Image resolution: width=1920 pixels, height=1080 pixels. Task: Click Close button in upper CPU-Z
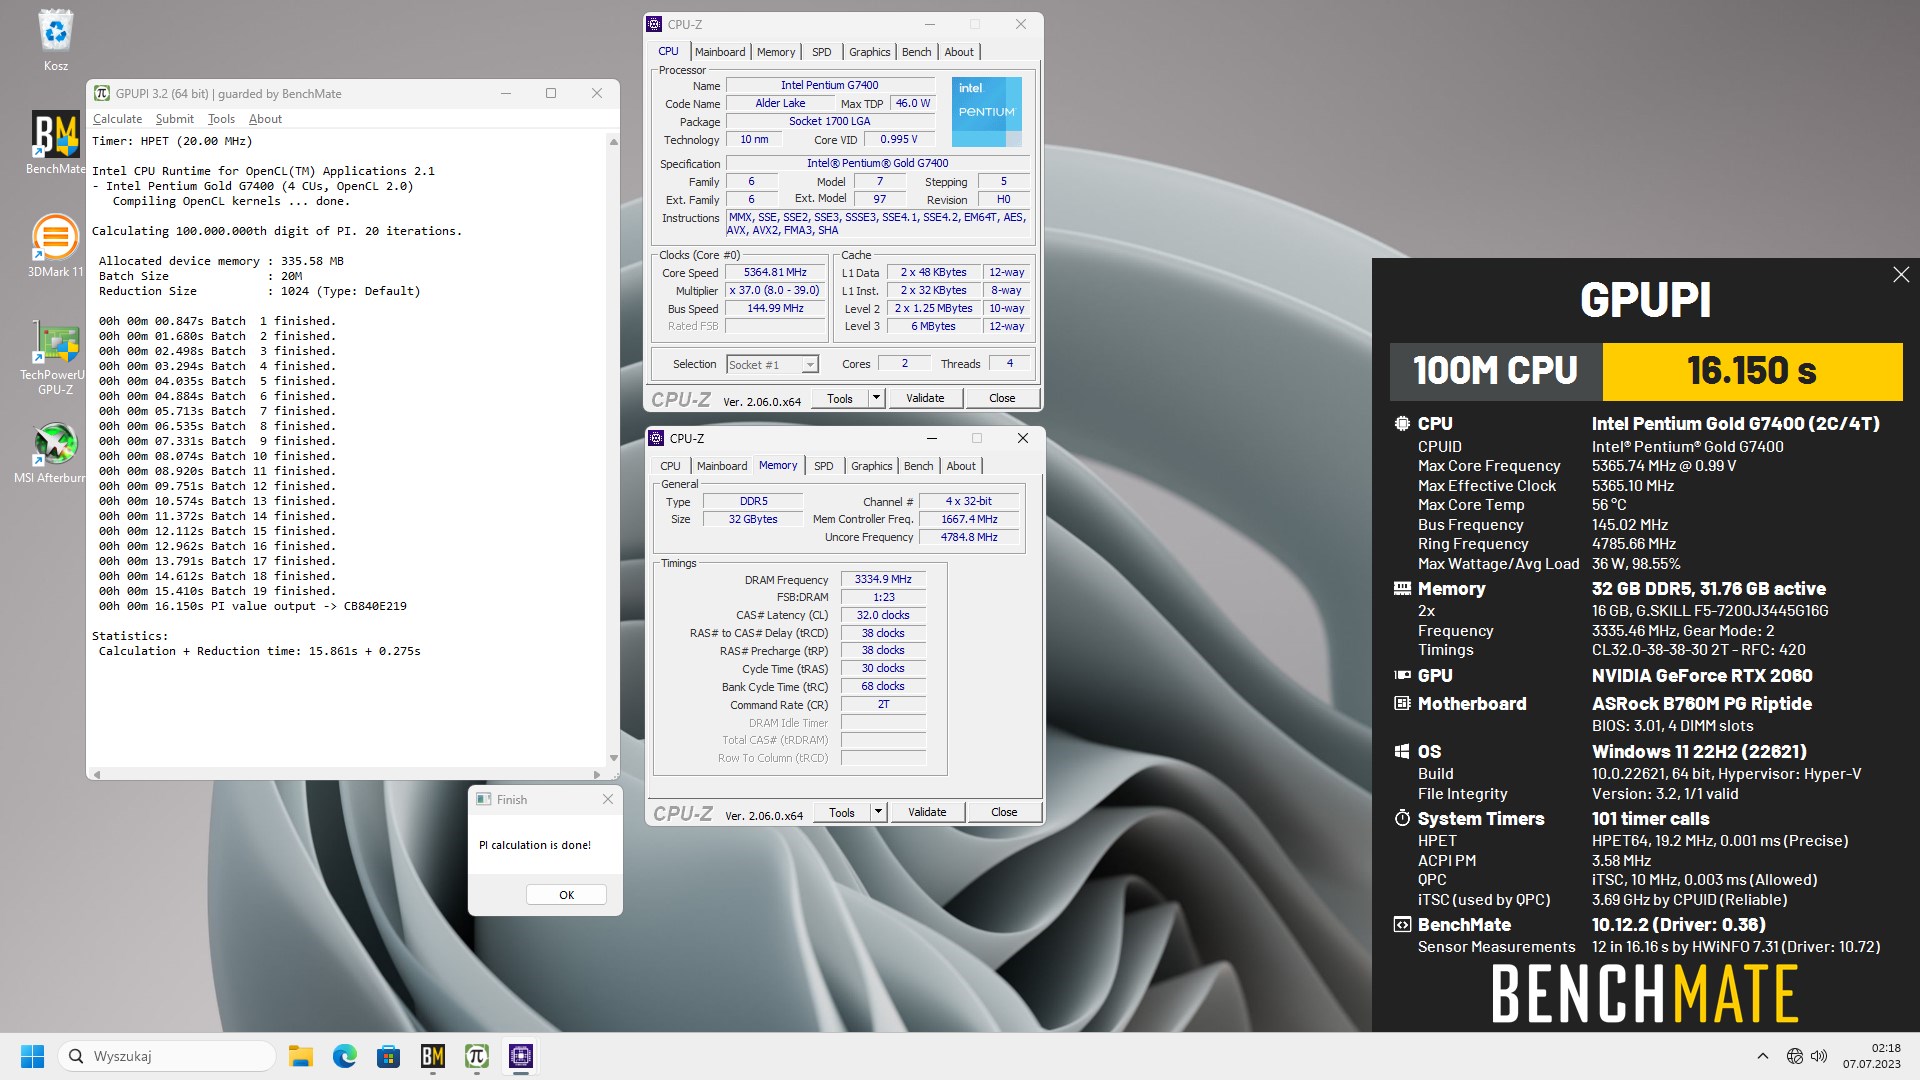click(x=1002, y=398)
